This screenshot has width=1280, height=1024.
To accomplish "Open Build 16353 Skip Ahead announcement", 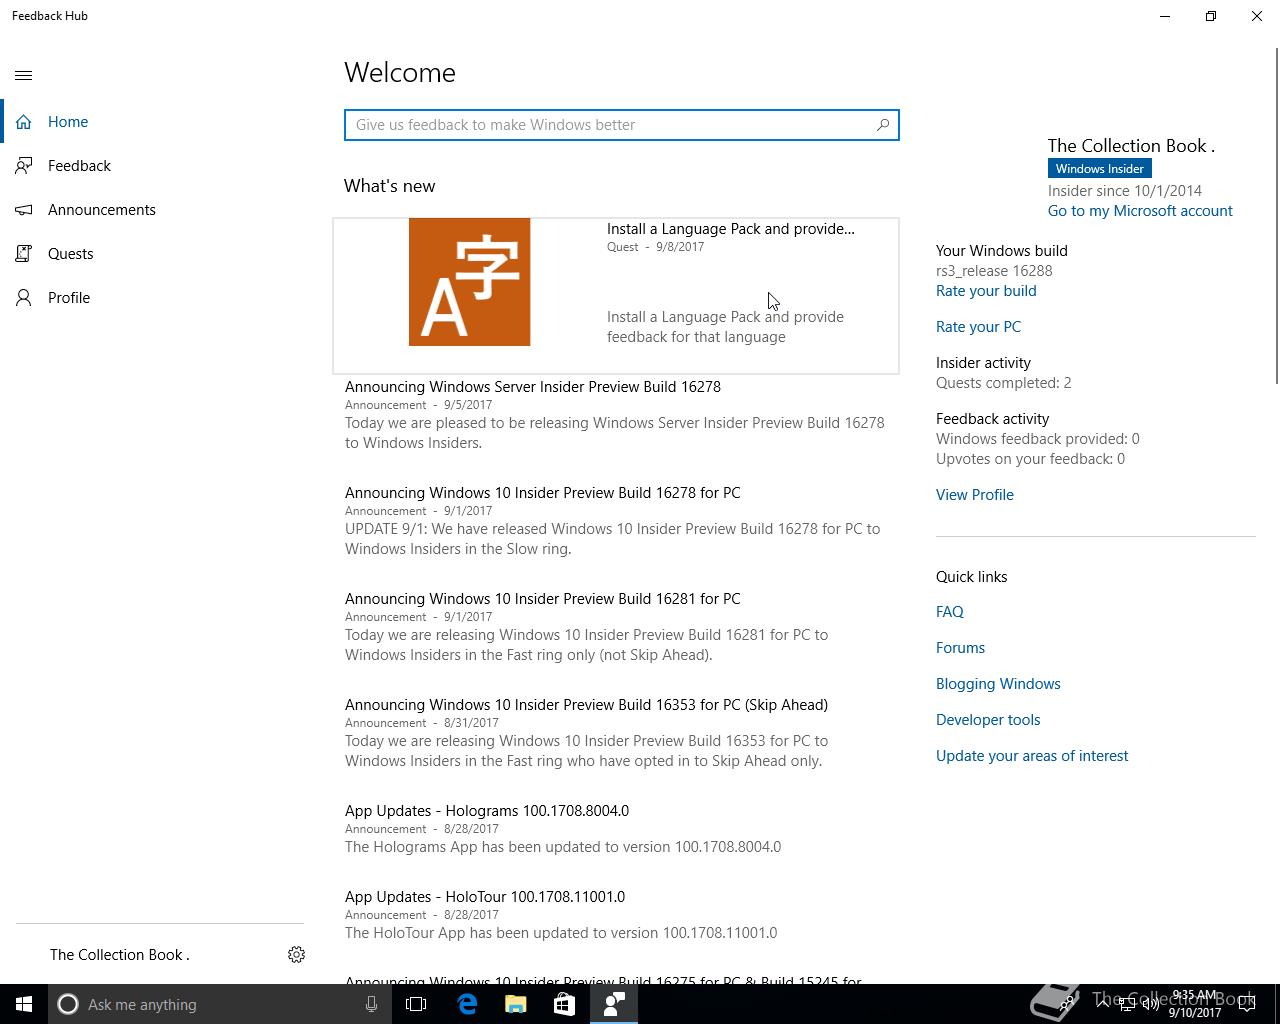I will (586, 705).
